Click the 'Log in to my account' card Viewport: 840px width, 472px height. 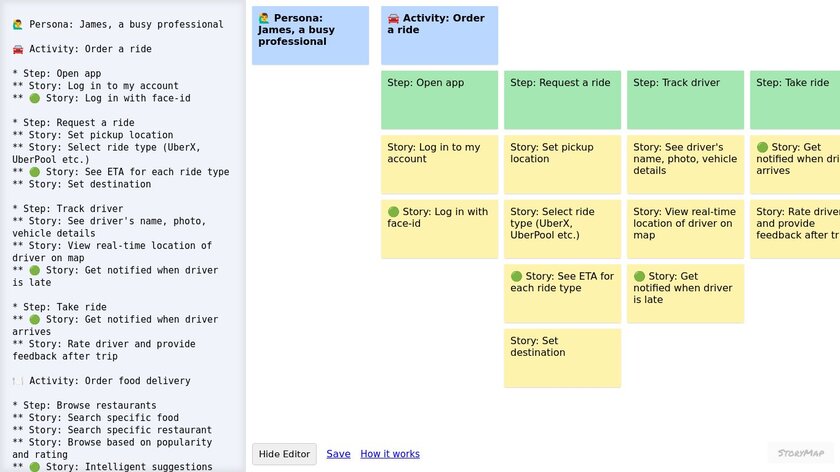click(x=439, y=165)
